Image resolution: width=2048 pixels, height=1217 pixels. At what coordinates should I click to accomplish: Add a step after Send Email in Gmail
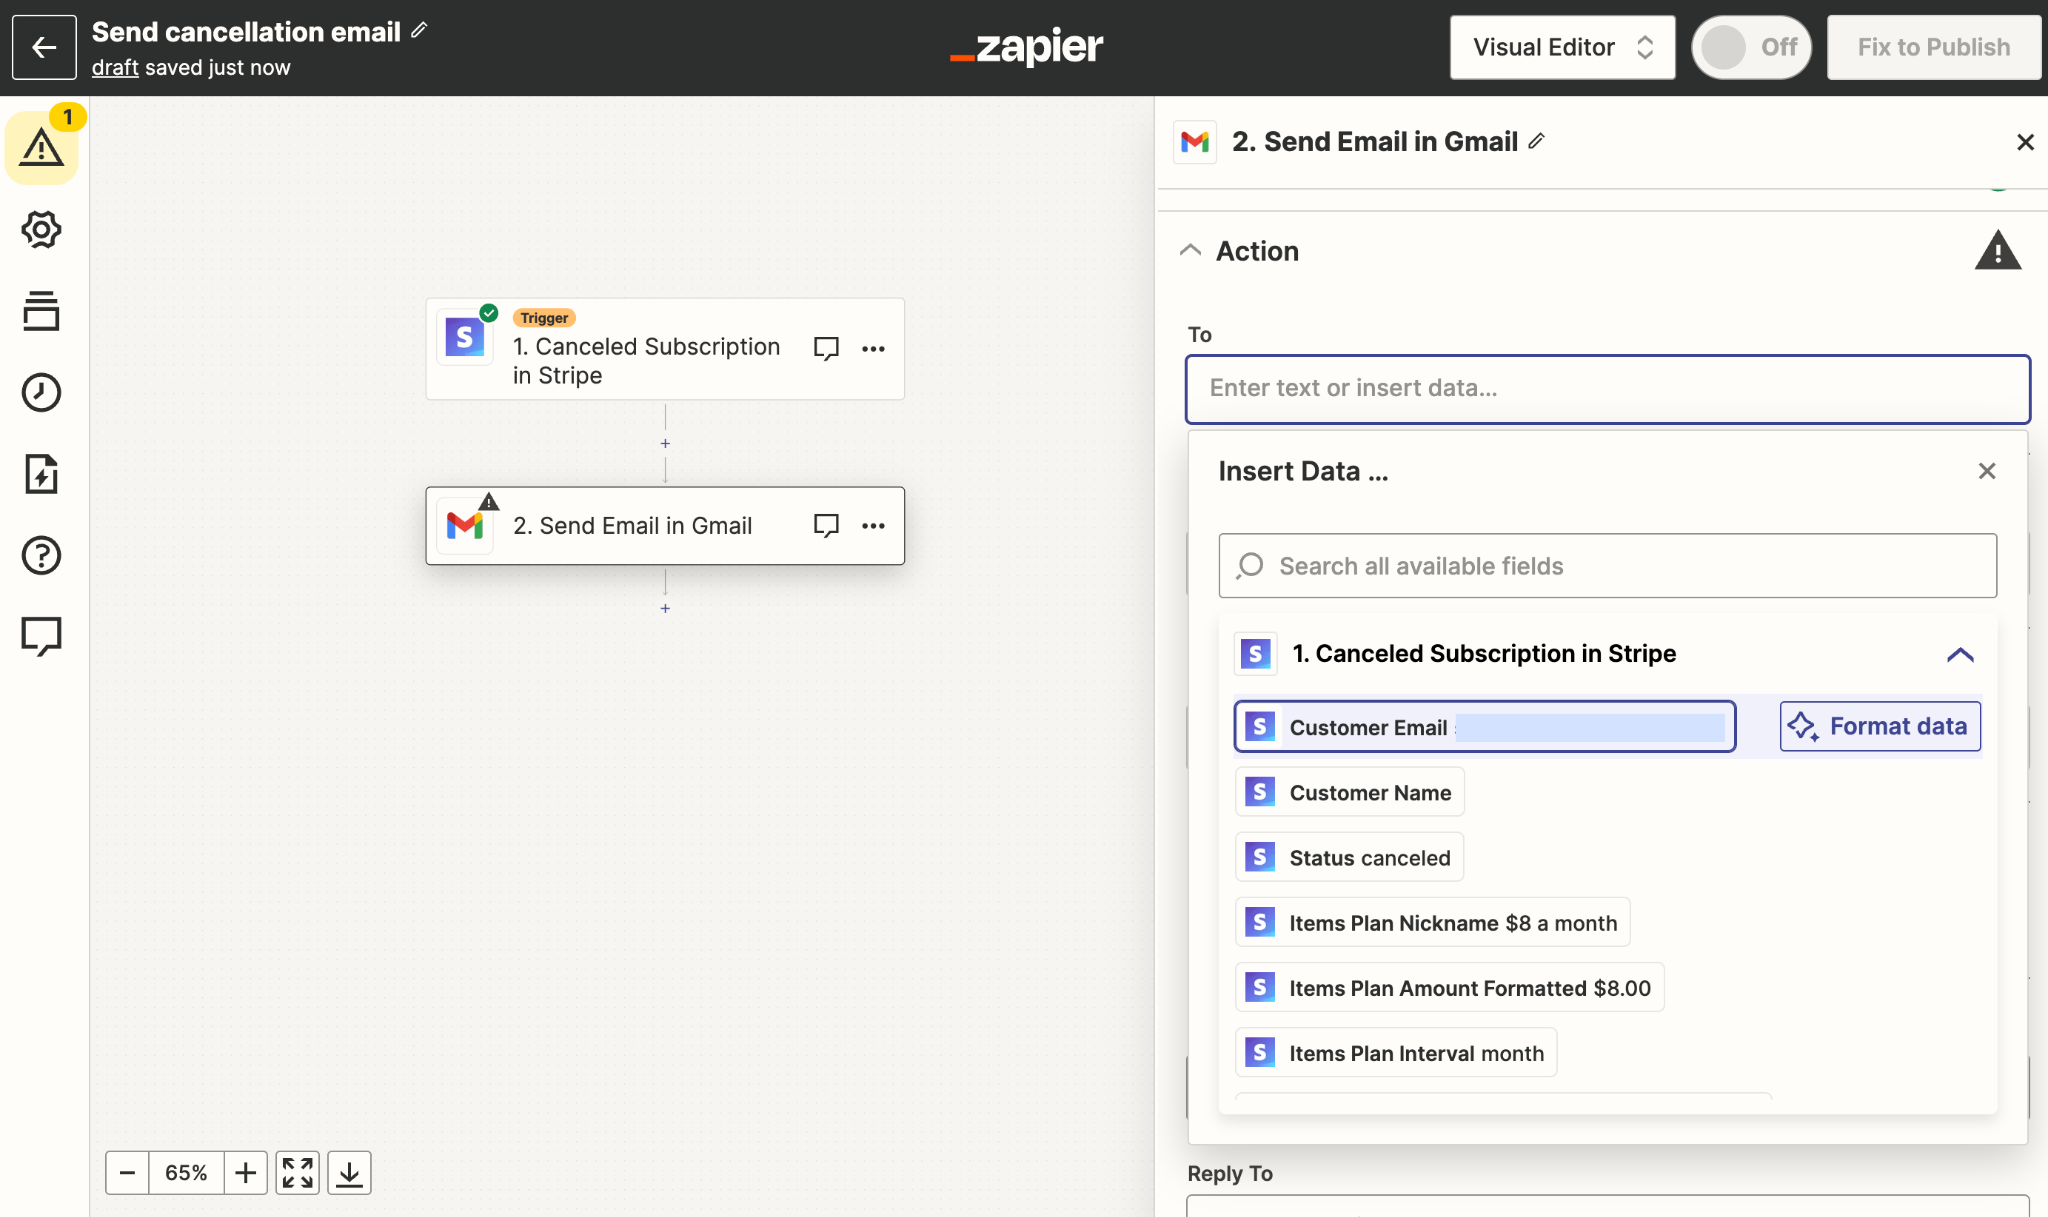[x=665, y=608]
